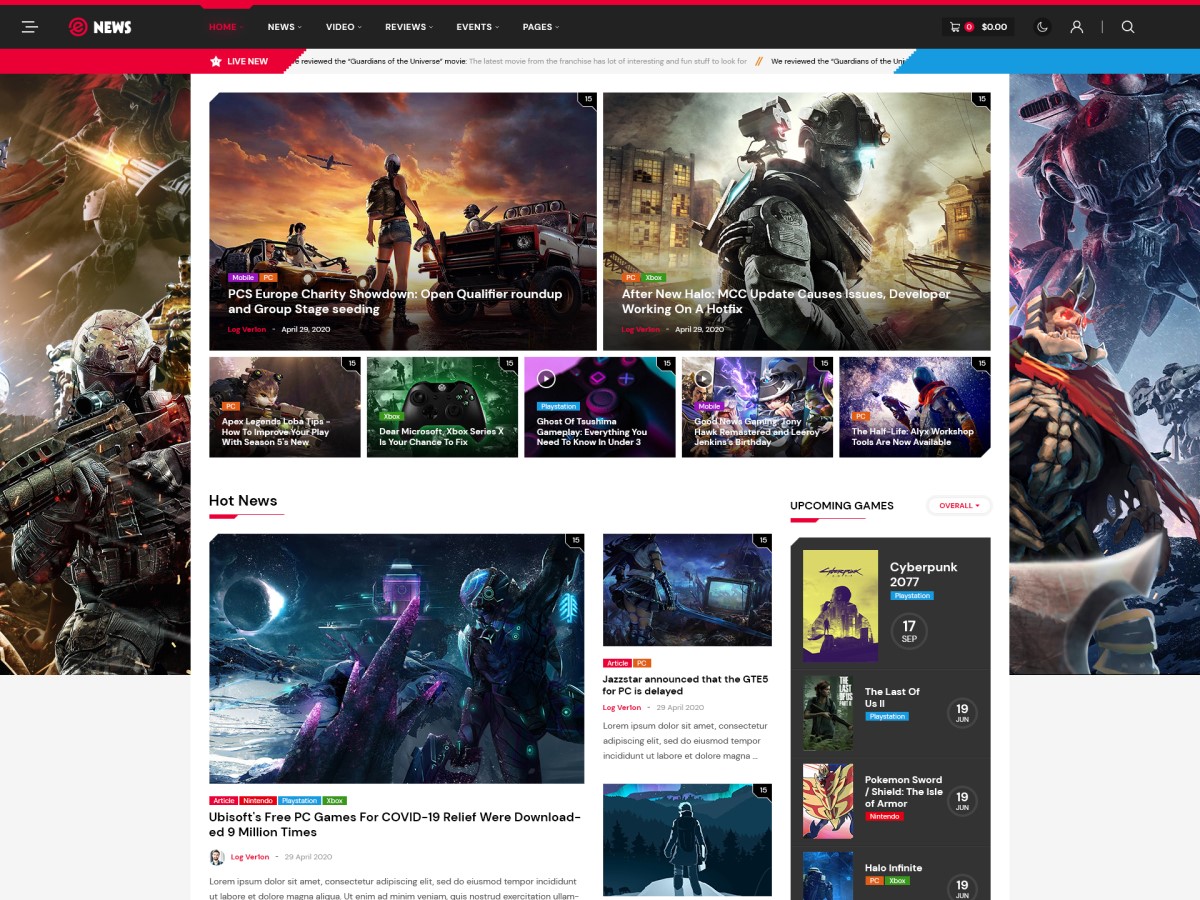This screenshot has height=900, width=1200.
Task: Click play icon on Good News Gaming thumbnail
Action: click(x=703, y=378)
